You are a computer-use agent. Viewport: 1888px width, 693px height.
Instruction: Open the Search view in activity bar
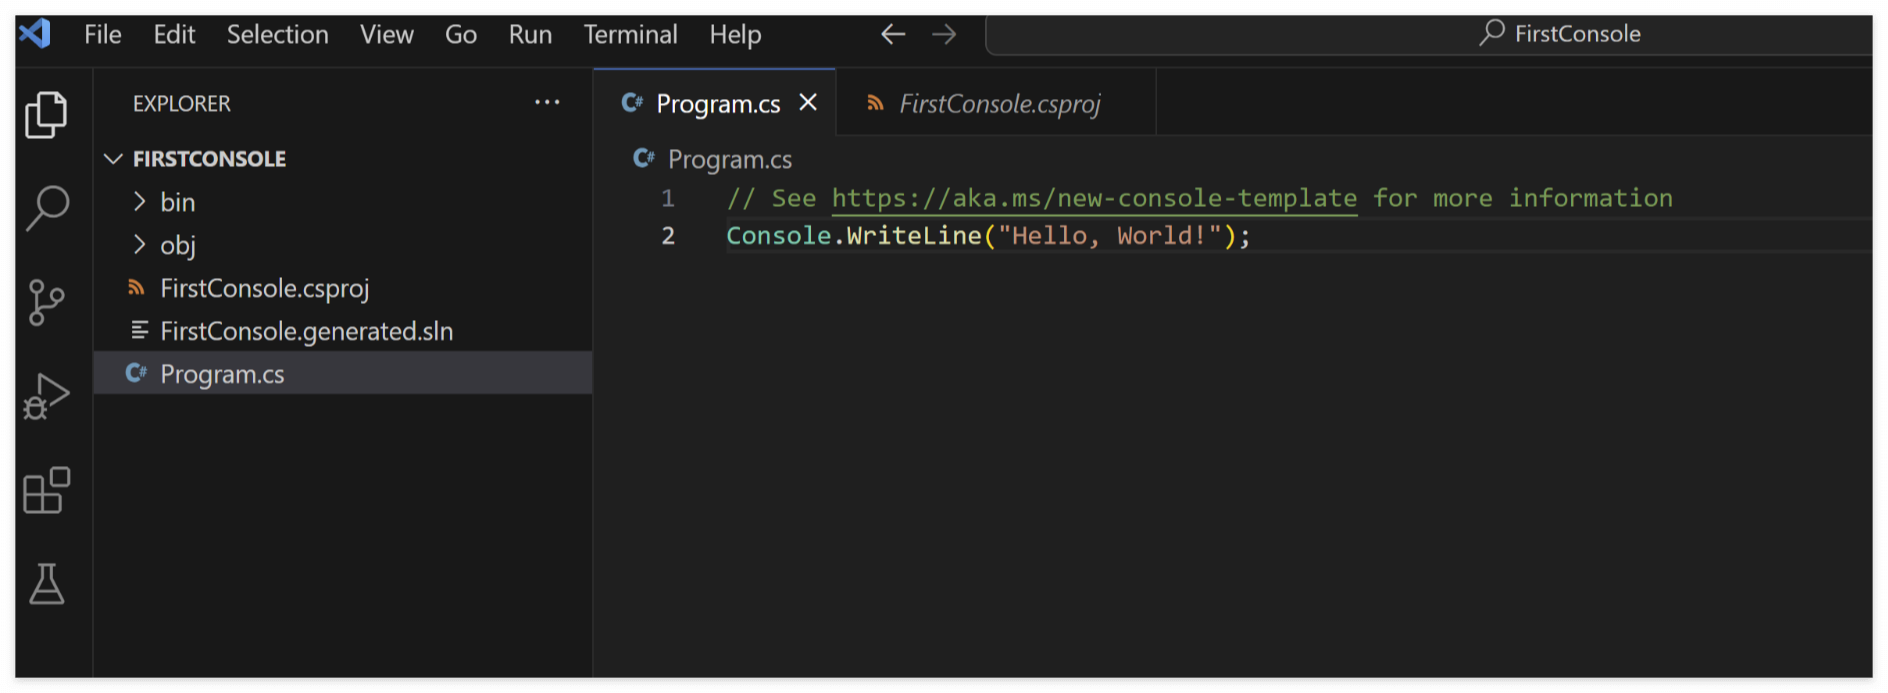click(x=46, y=208)
